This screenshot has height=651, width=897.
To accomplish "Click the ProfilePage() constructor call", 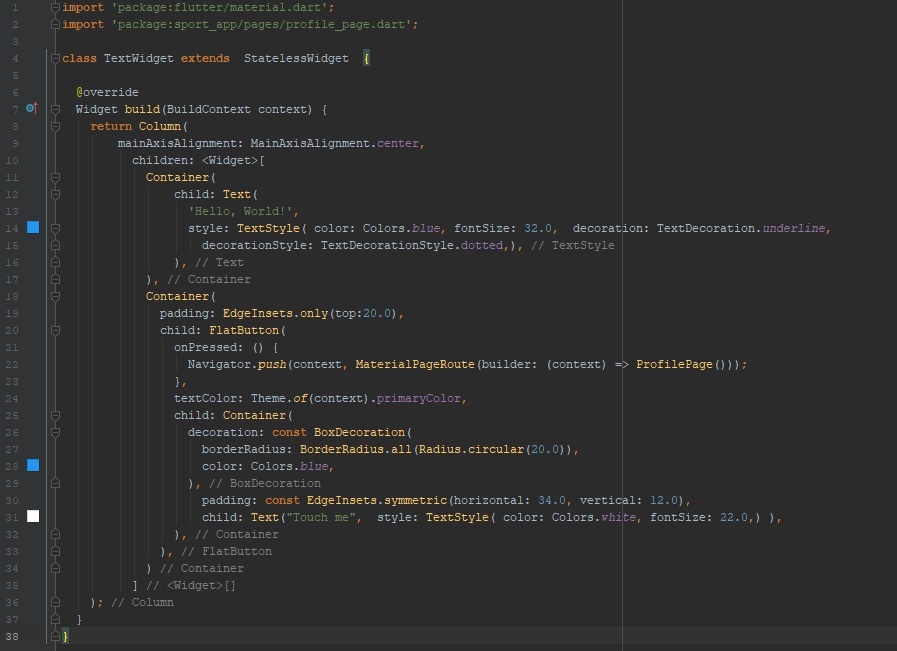I will tap(681, 364).
